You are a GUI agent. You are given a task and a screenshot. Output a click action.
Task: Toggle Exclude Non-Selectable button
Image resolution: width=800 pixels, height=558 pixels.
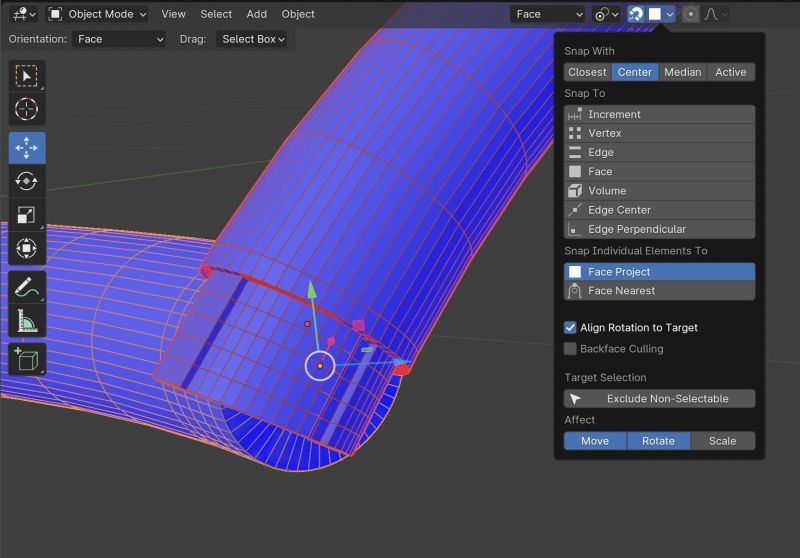click(x=659, y=399)
